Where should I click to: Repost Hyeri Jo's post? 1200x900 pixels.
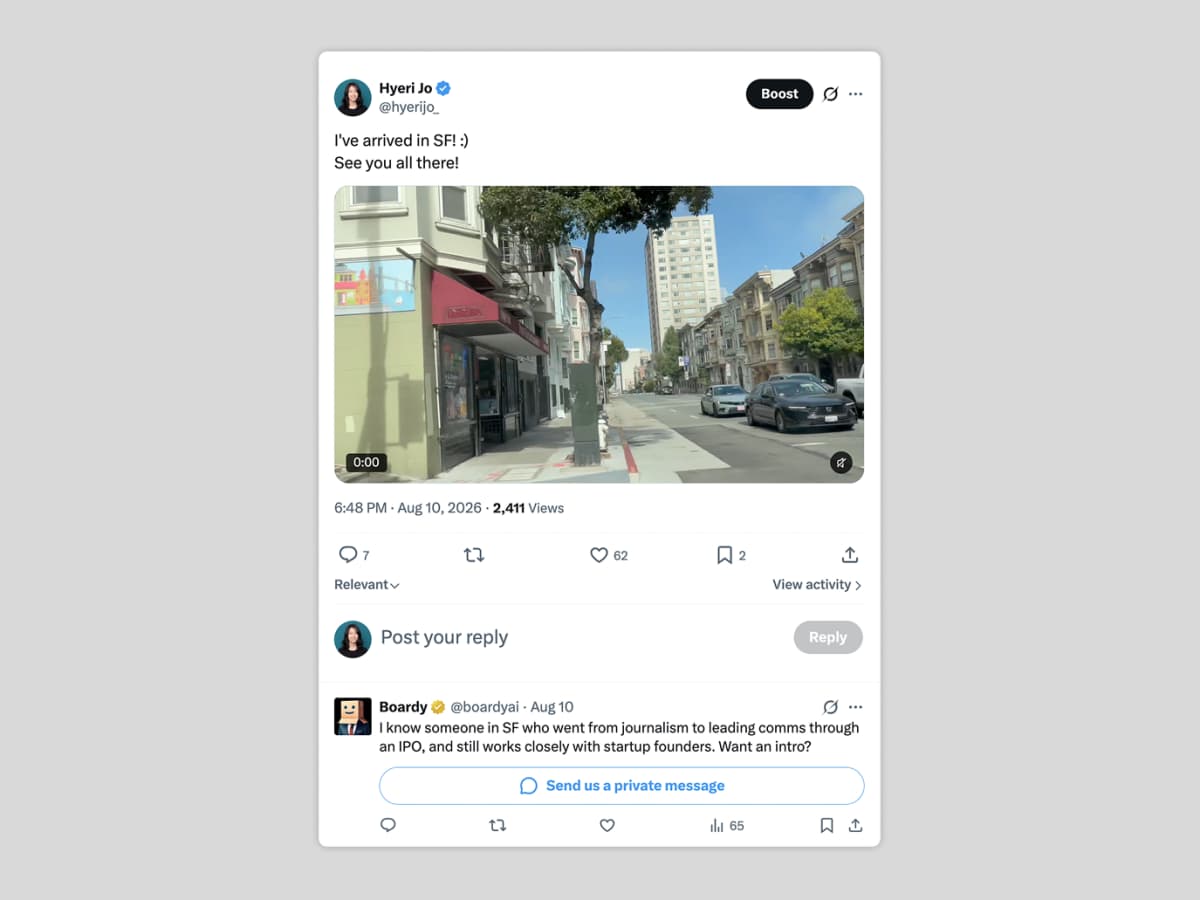474,555
